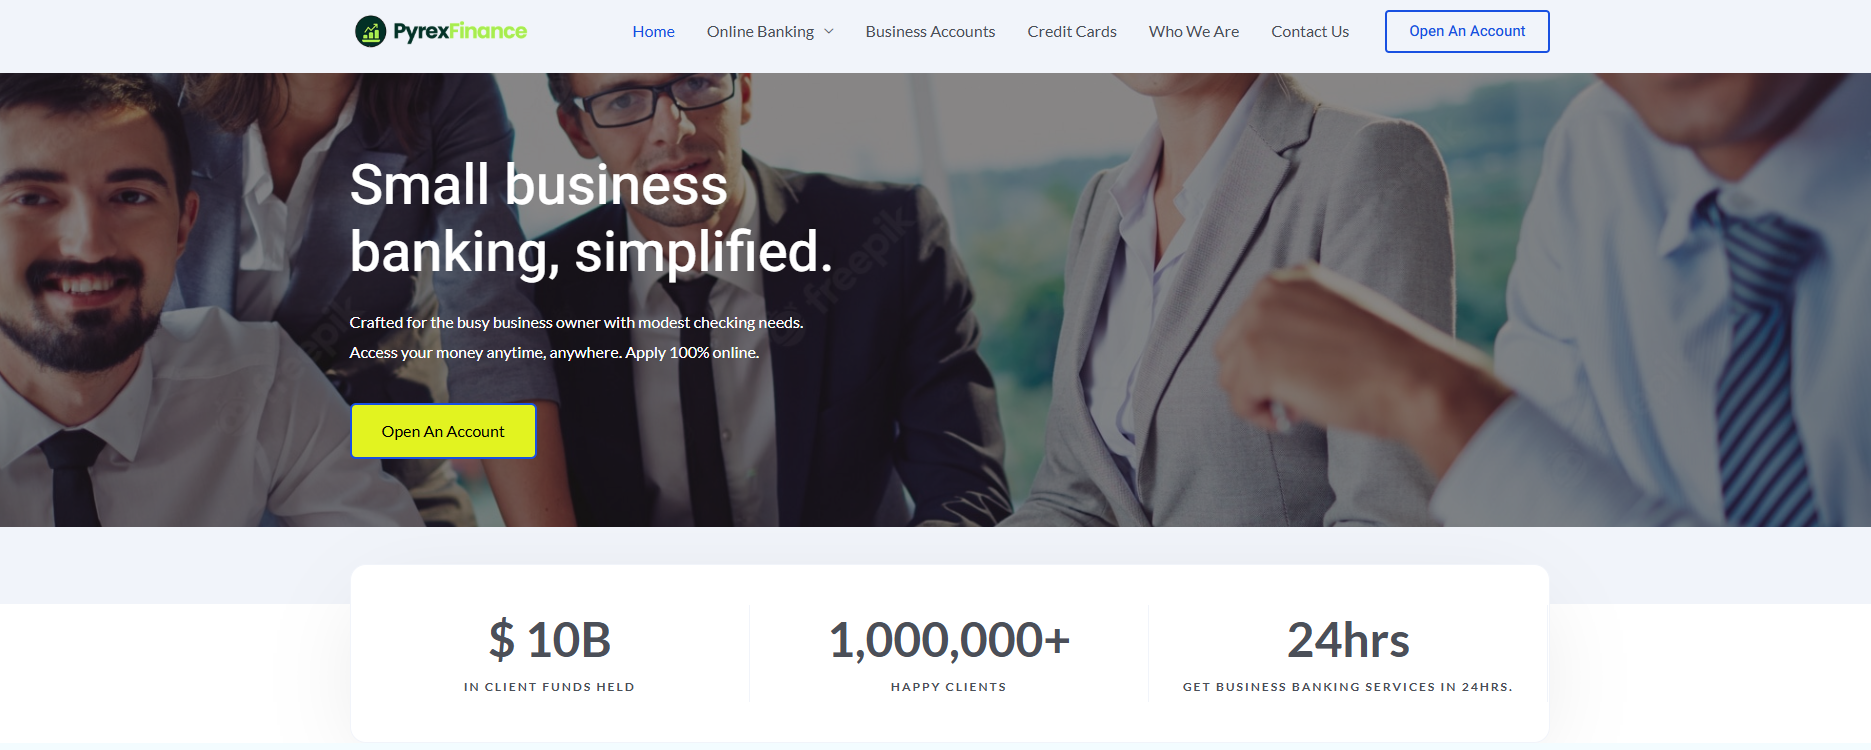Click the PyrexFinance chart logo icon
Image resolution: width=1871 pixels, height=750 pixels.
pyautogui.click(x=370, y=31)
